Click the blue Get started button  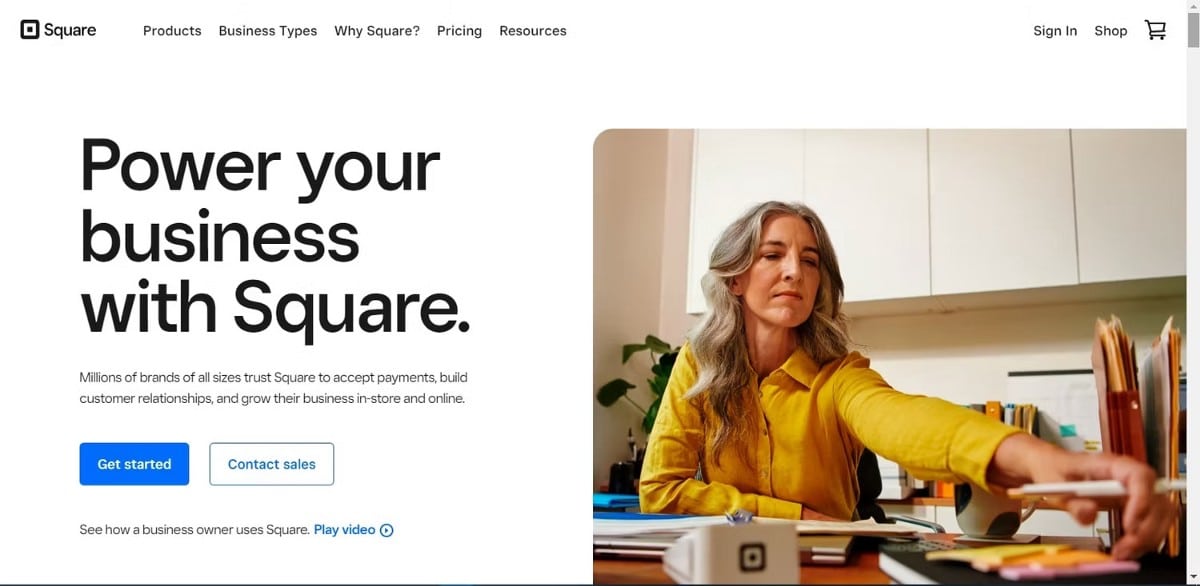point(134,464)
